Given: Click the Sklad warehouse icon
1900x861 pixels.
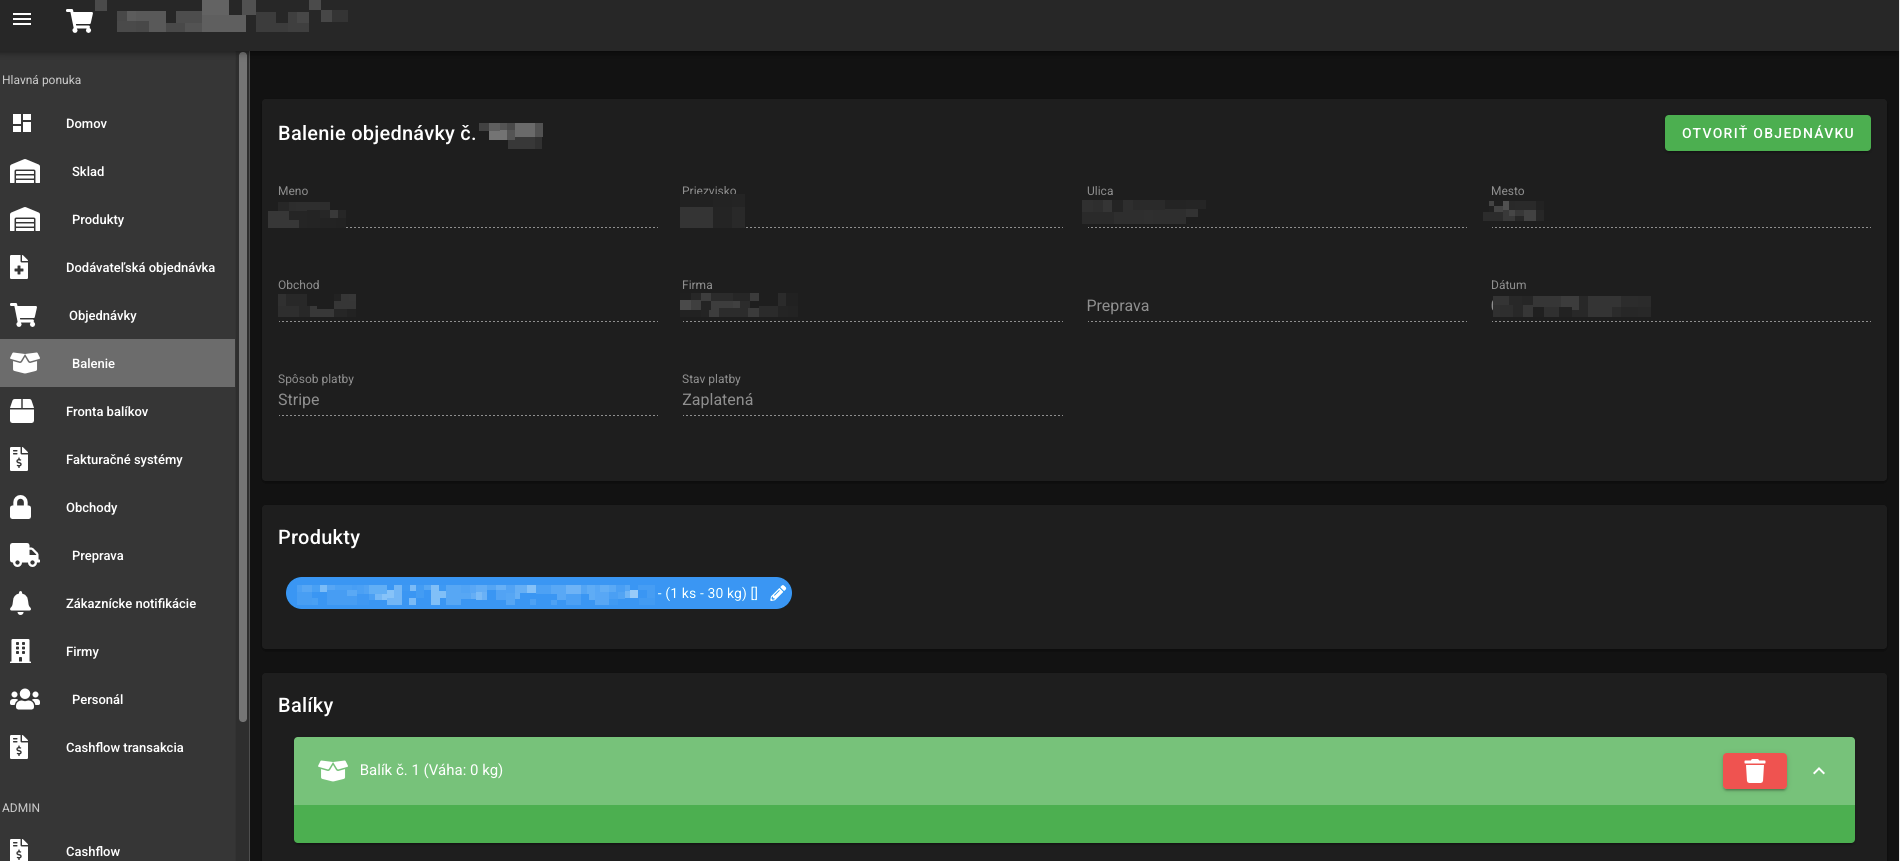Looking at the screenshot, I should [25, 172].
